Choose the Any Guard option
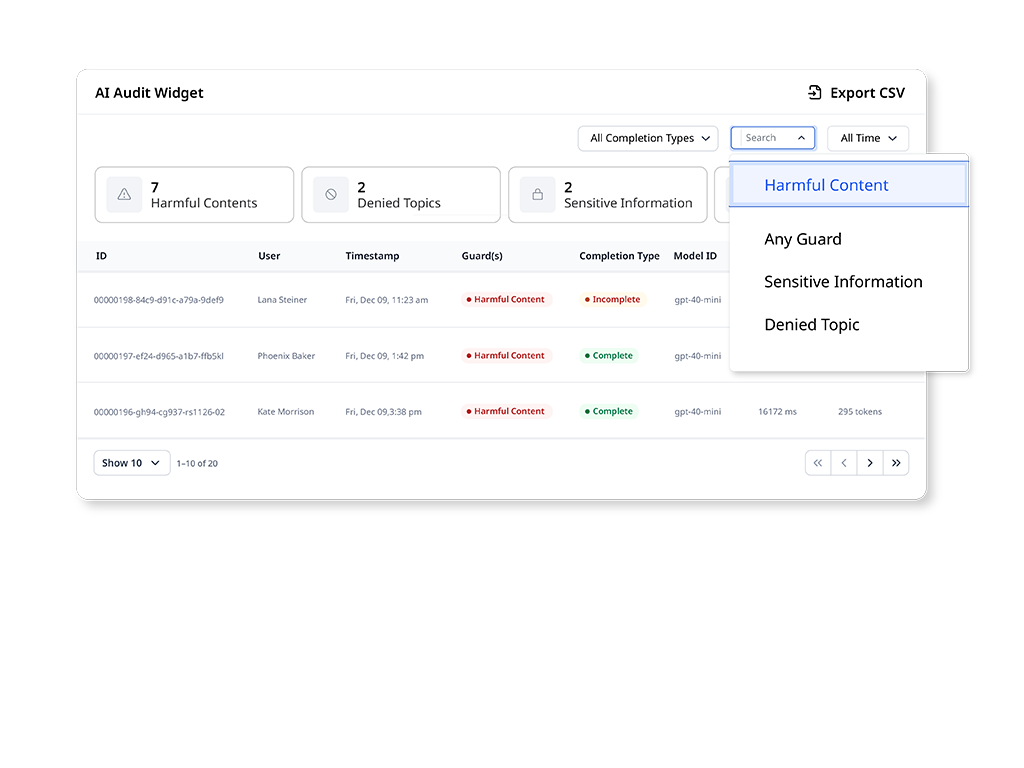This screenshot has width=1024, height=768. click(x=803, y=239)
